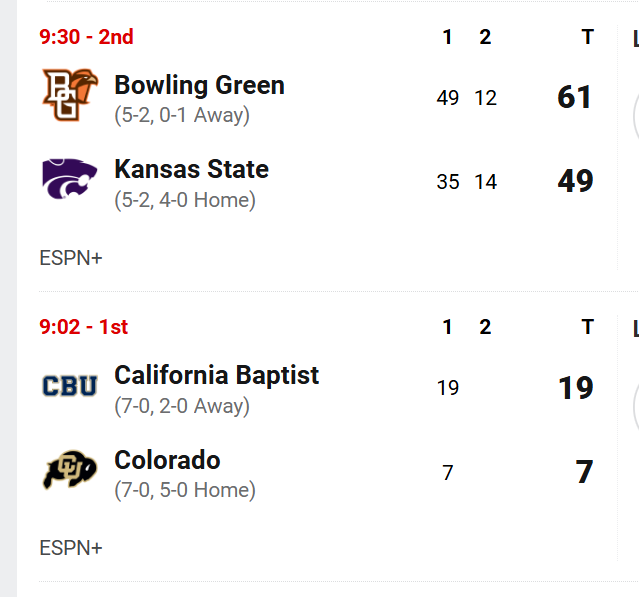Click Bowling Green's first-half score of 49
Image resolution: width=639 pixels, height=597 pixels.
[x=448, y=98]
